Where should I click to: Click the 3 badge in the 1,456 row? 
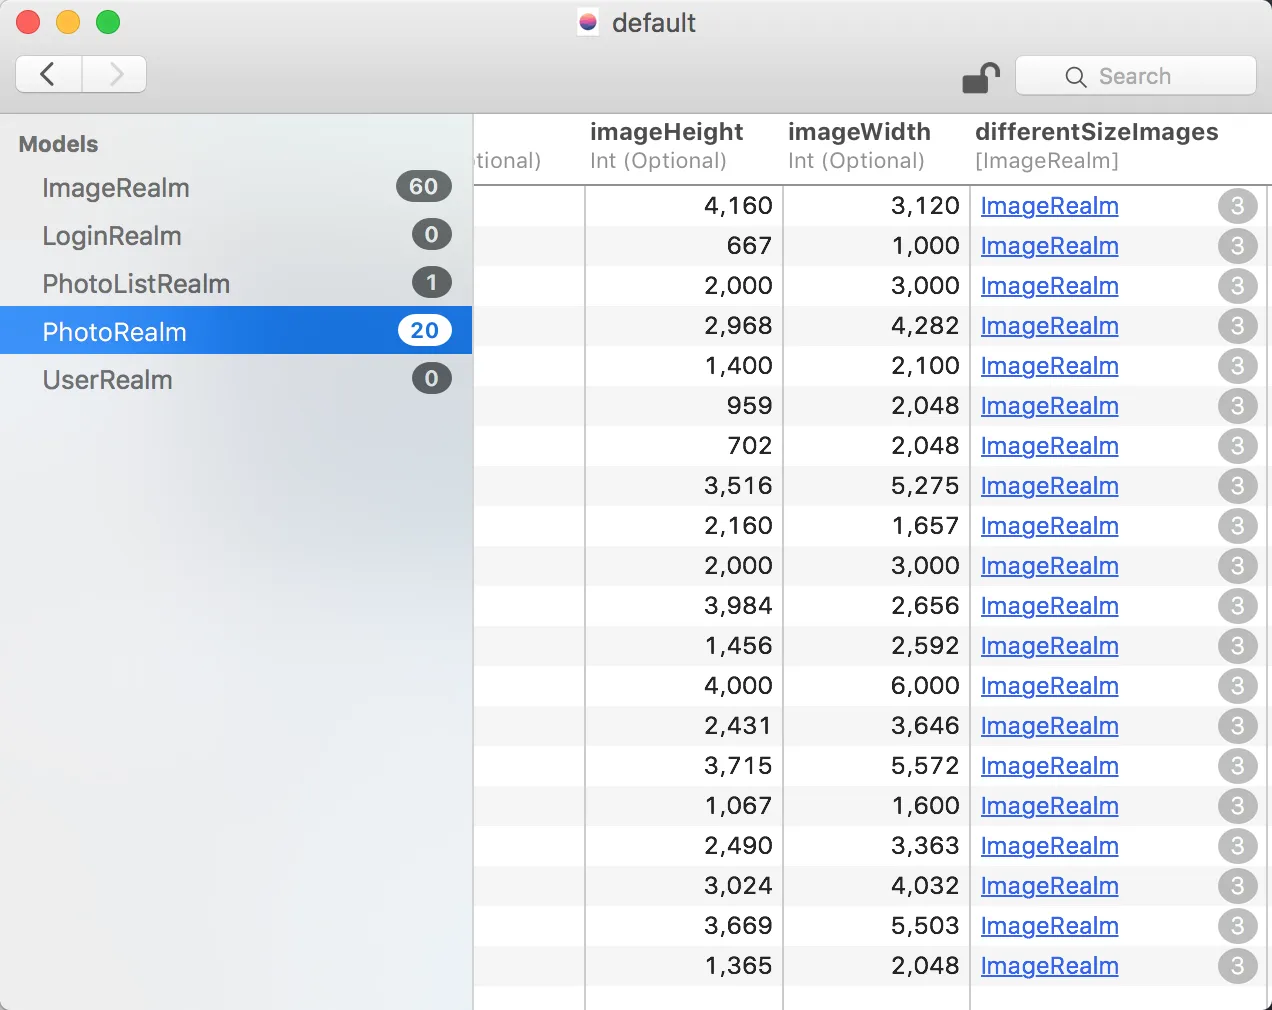pyautogui.click(x=1237, y=646)
